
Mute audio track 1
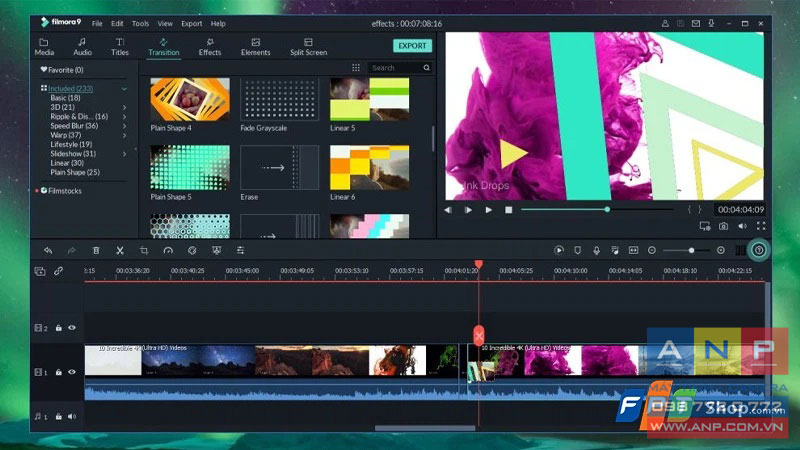click(x=72, y=416)
